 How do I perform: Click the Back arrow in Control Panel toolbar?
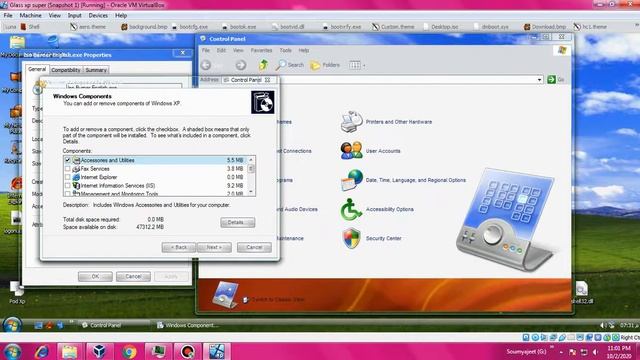(207, 65)
